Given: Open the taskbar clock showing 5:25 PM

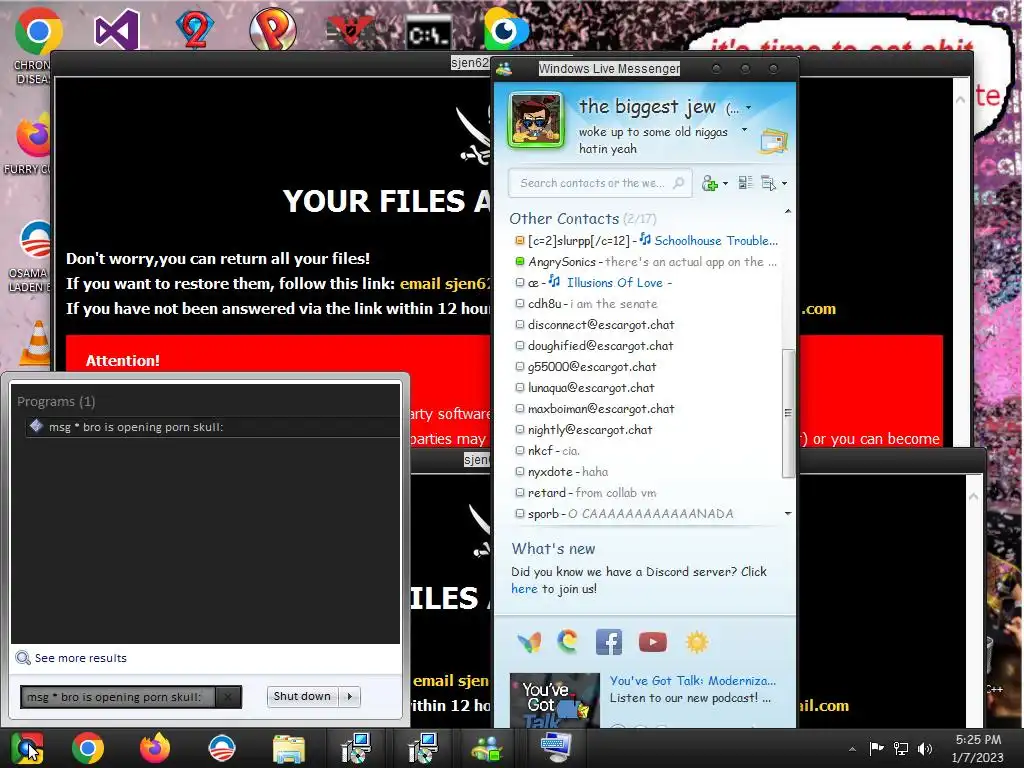Looking at the screenshot, I should click(978, 748).
